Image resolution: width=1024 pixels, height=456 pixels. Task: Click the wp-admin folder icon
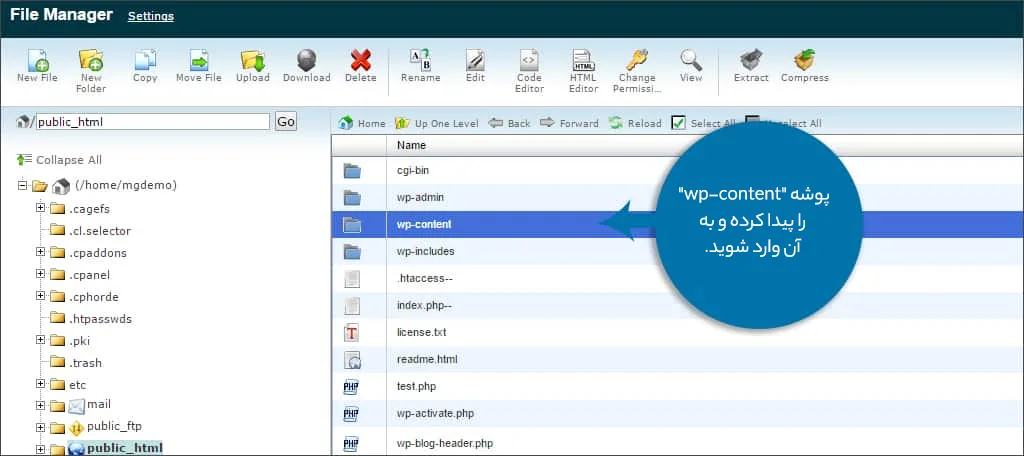coord(352,197)
